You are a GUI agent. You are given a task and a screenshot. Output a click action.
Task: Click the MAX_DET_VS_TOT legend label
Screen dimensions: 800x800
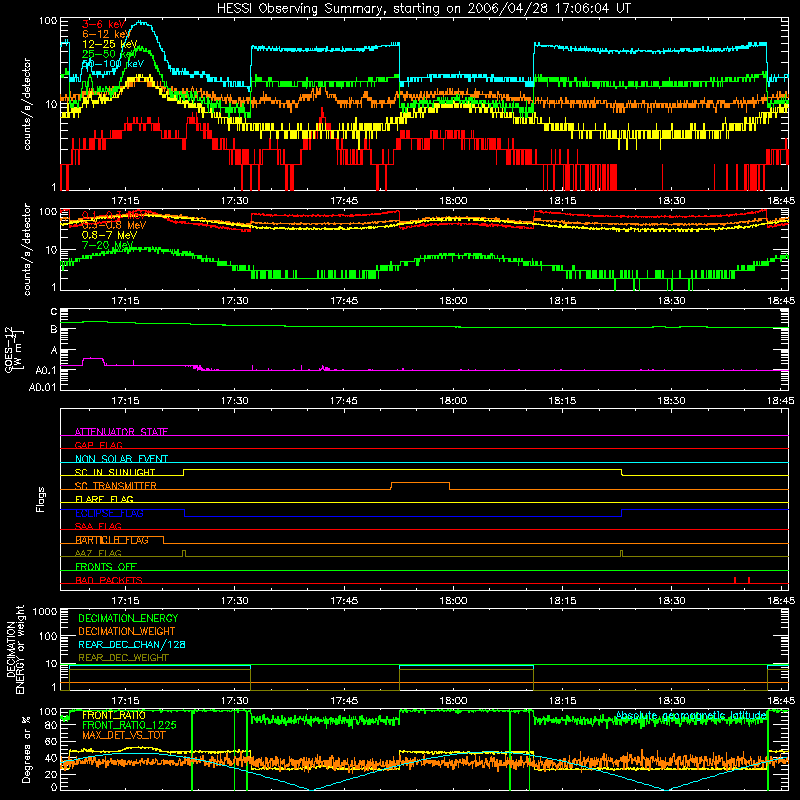tap(124, 735)
